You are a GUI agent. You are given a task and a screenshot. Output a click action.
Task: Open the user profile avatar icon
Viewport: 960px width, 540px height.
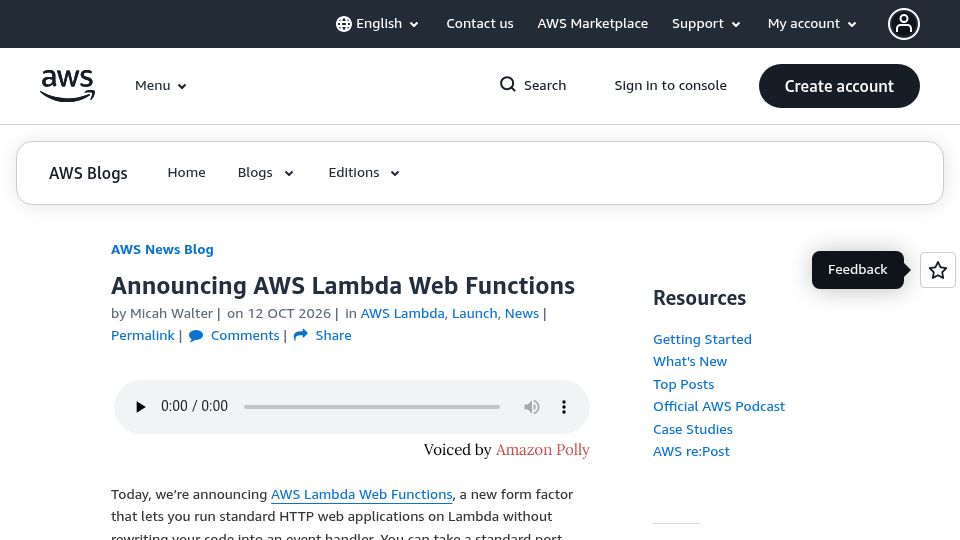point(904,24)
